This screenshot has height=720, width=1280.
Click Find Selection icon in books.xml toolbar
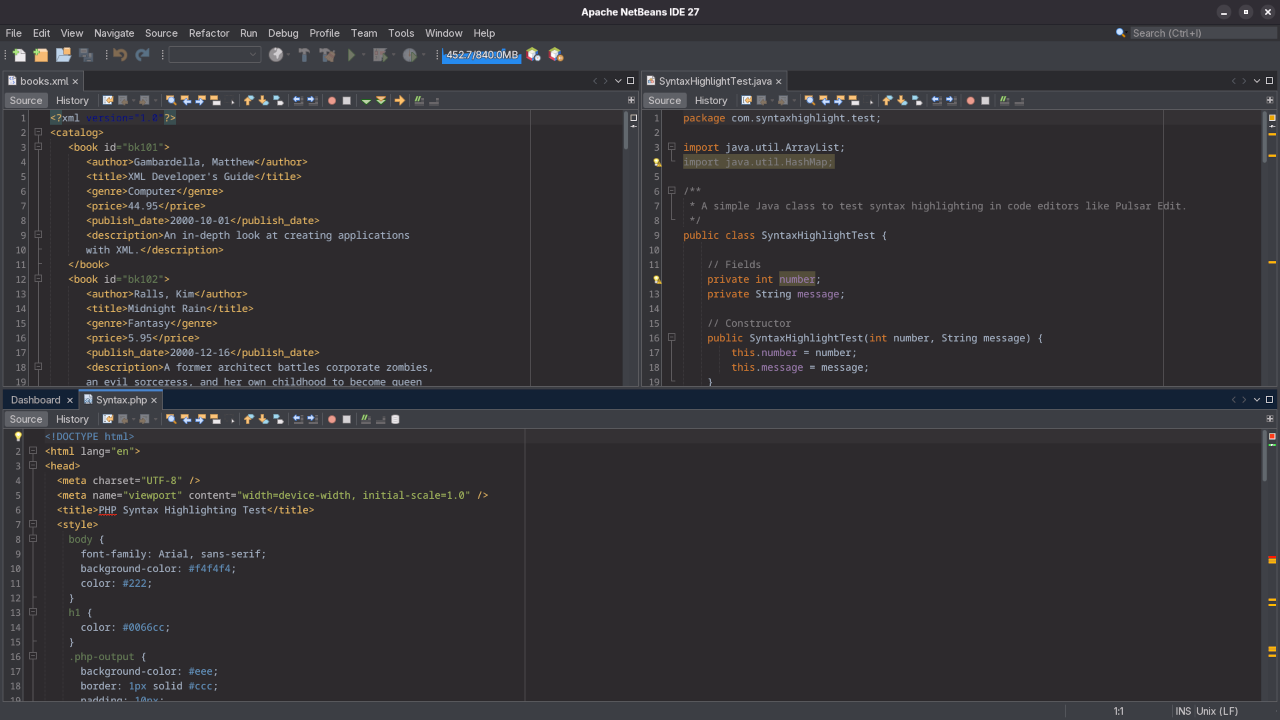[x=171, y=100]
